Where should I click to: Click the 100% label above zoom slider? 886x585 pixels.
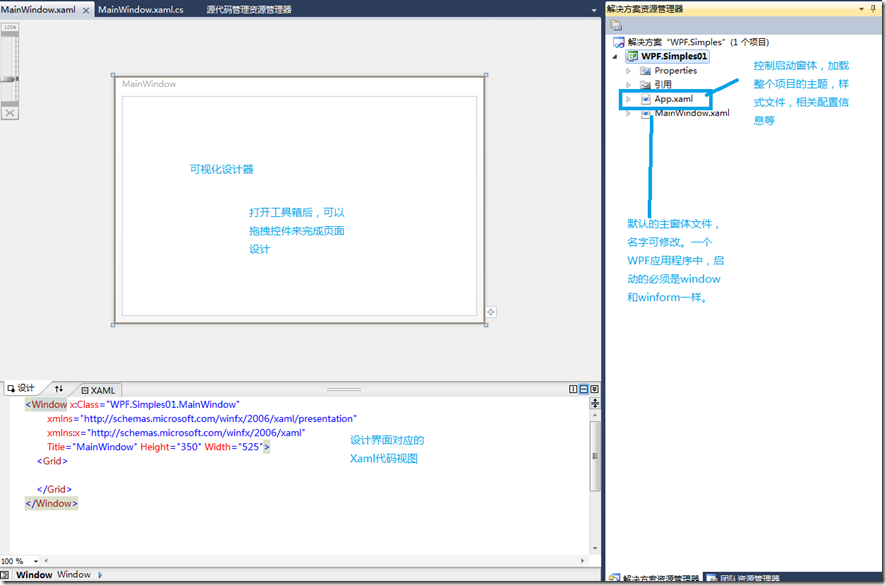coord(10,27)
